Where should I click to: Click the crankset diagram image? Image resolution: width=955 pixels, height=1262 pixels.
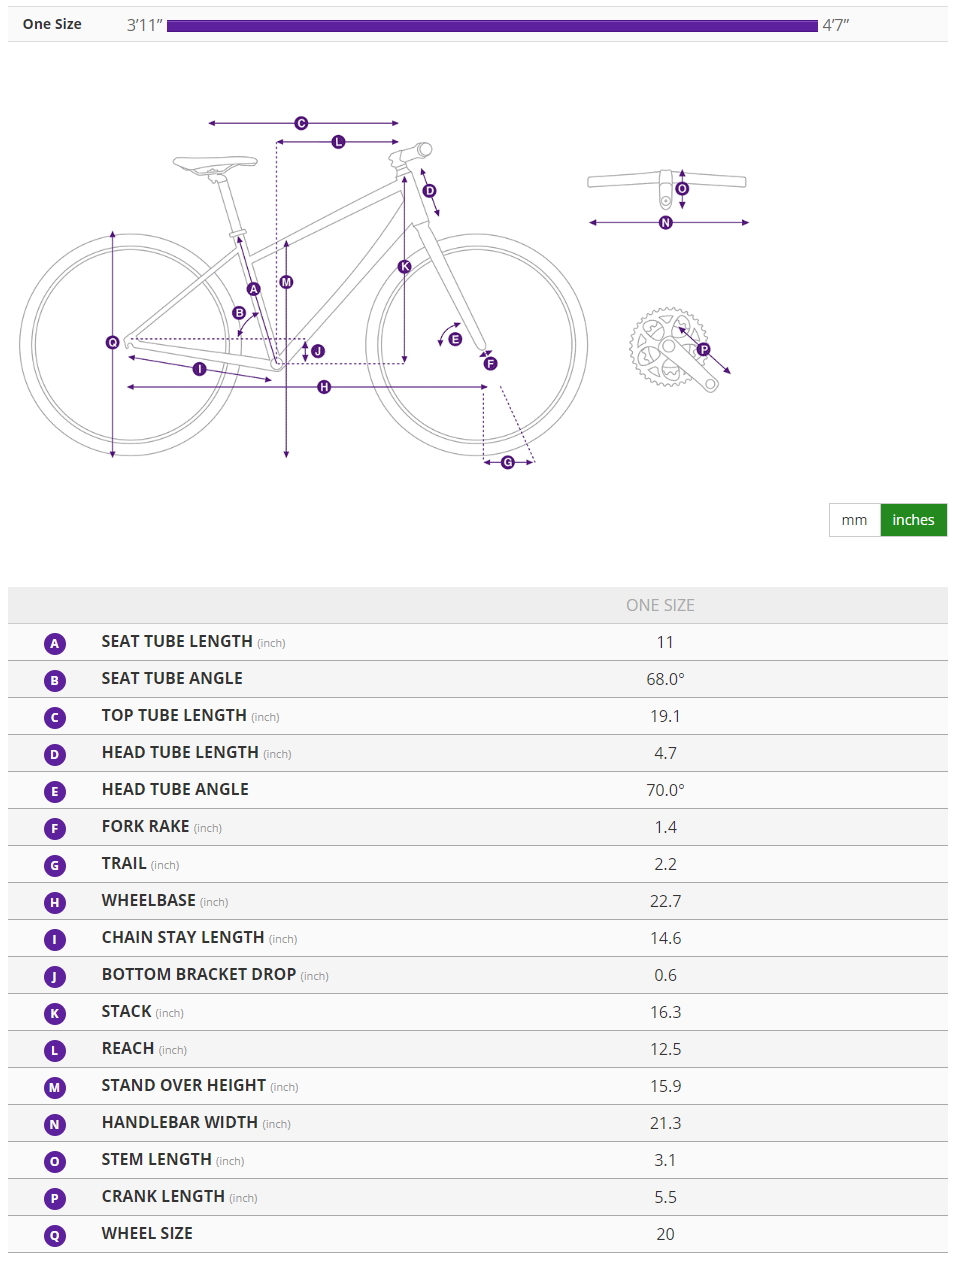[668, 348]
